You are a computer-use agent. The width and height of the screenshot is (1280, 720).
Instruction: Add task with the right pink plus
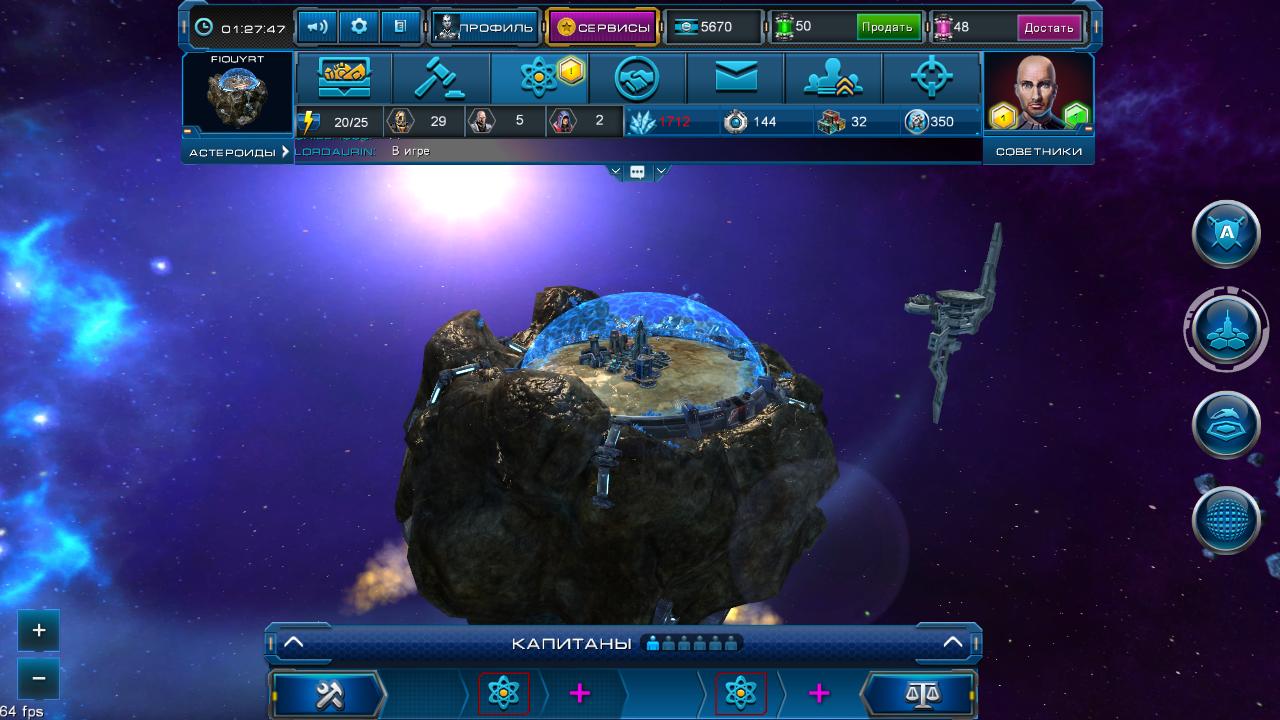click(x=819, y=693)
